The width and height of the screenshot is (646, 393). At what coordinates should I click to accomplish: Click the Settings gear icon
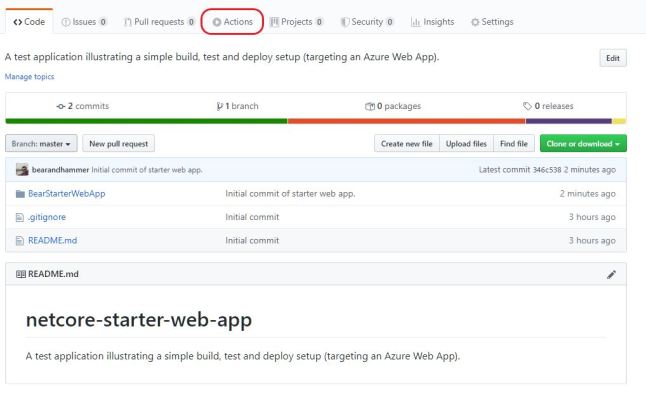tap(475, 22)
